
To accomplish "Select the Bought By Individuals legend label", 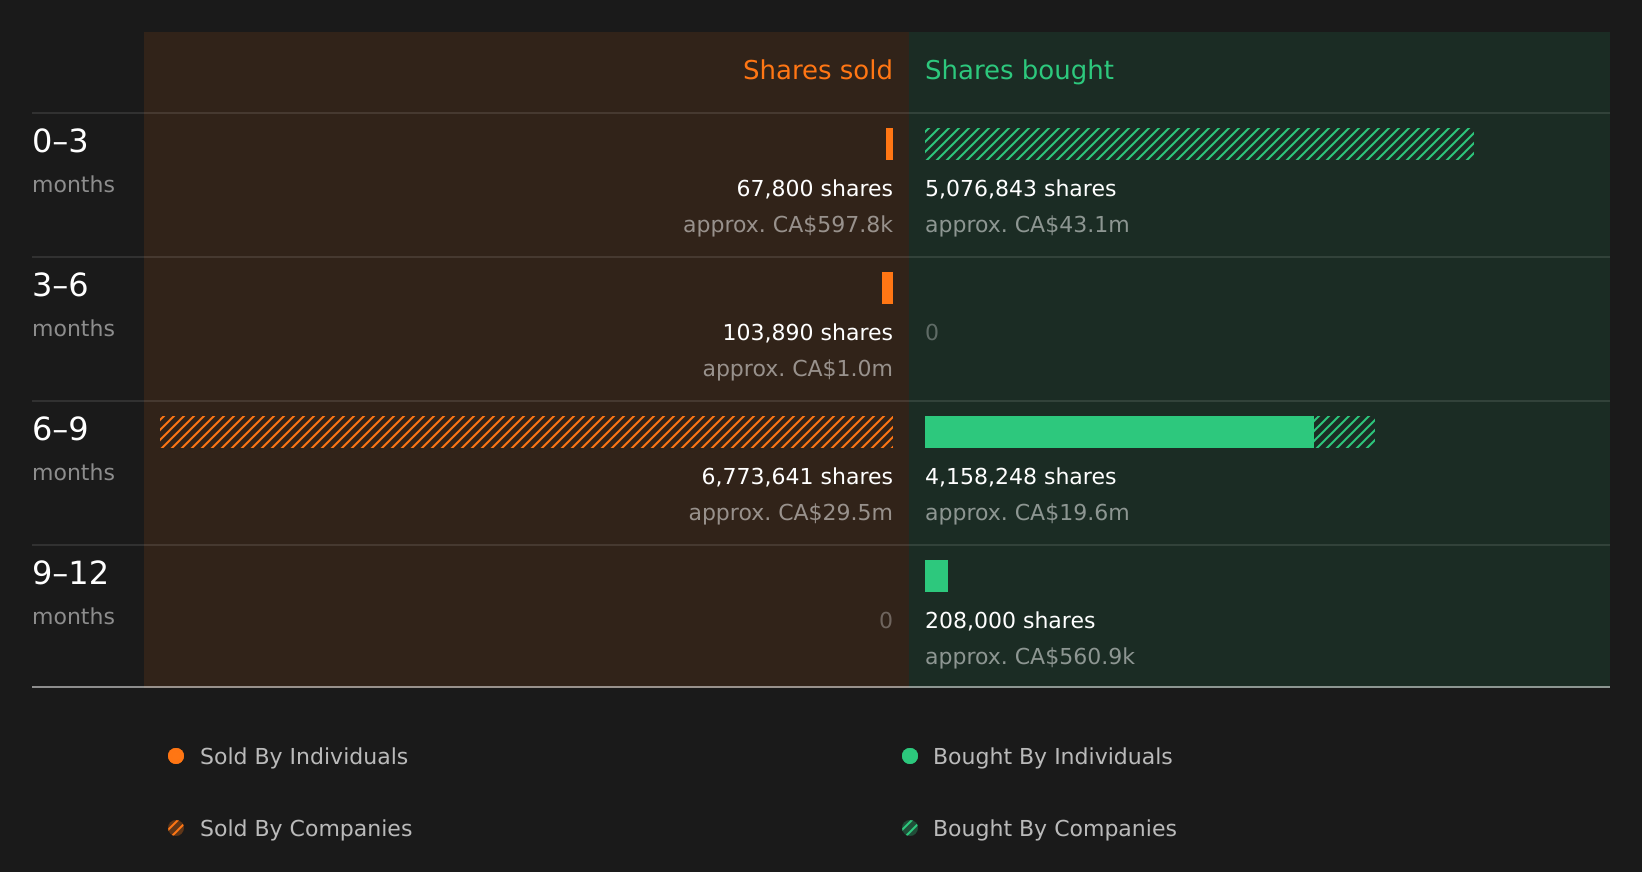I will (x=1052, y=757).
